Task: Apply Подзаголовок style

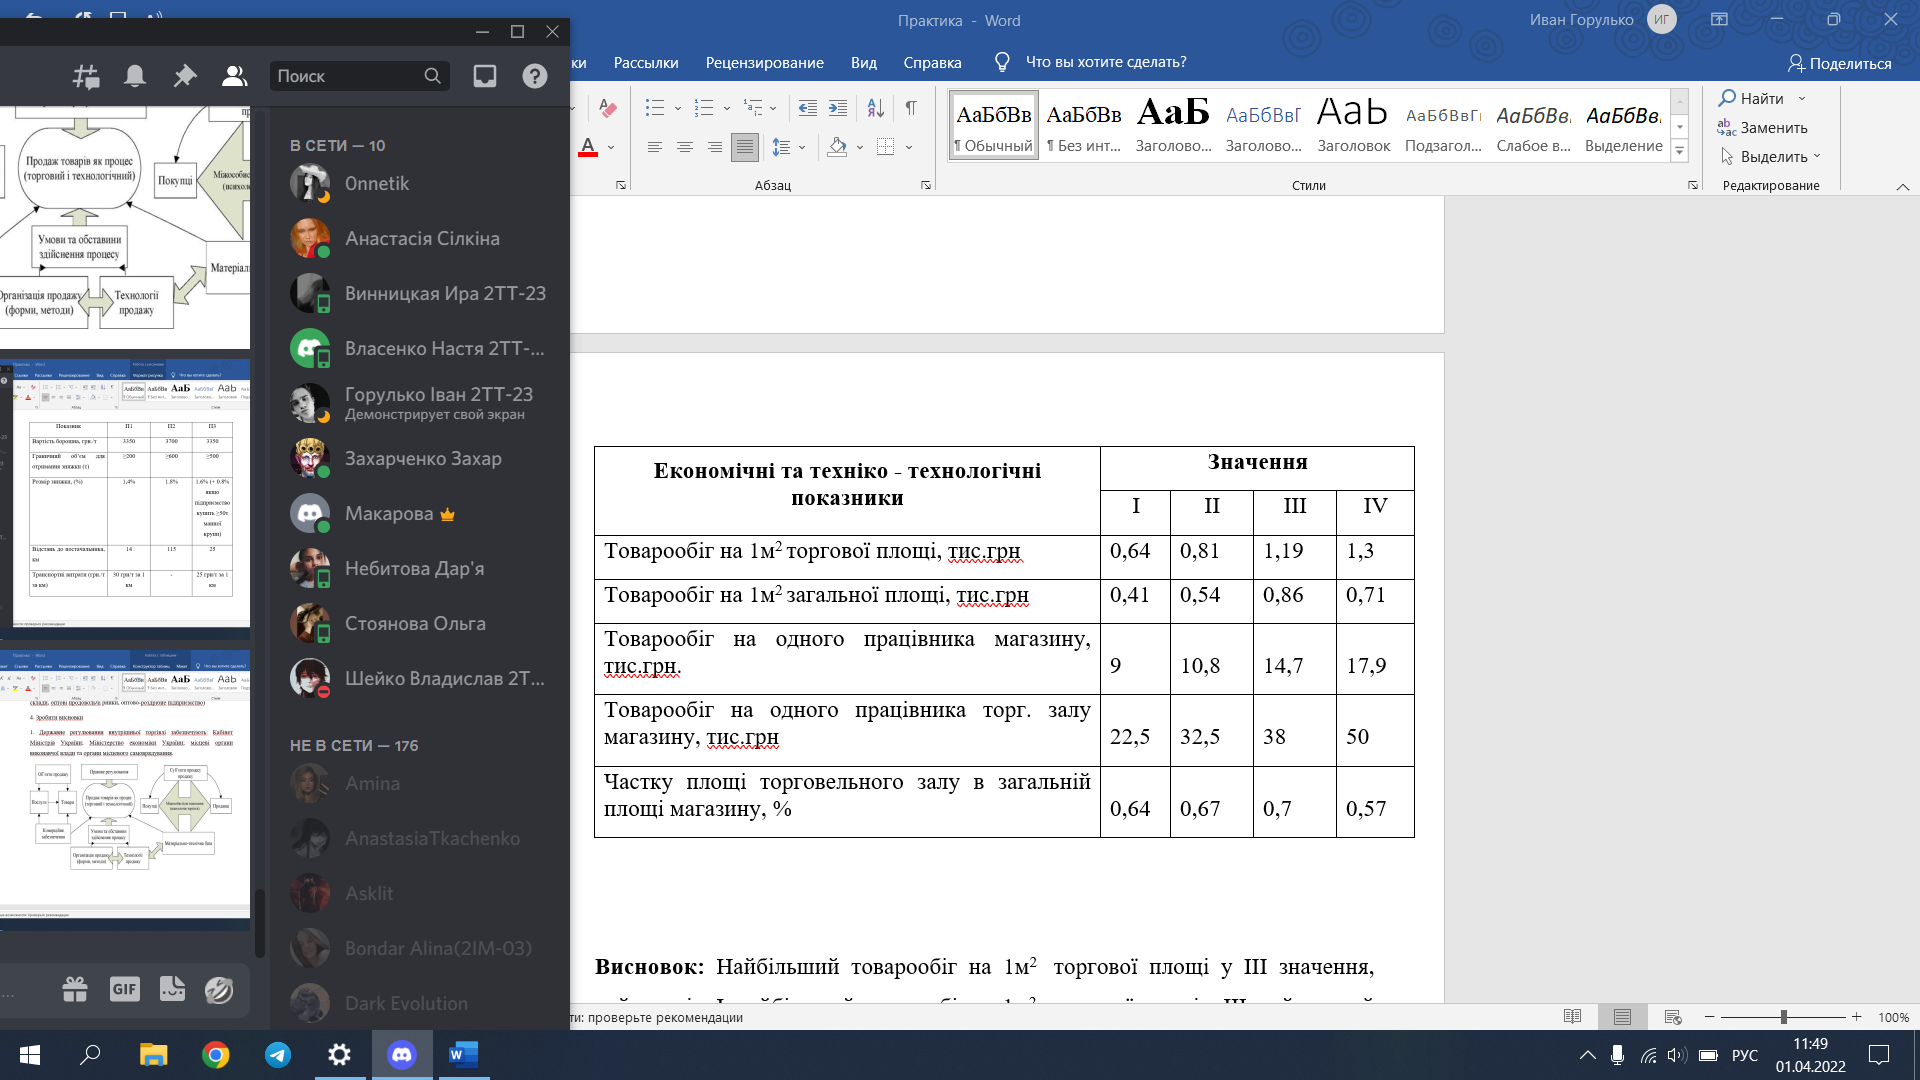Action: (x=1443, y=126)
